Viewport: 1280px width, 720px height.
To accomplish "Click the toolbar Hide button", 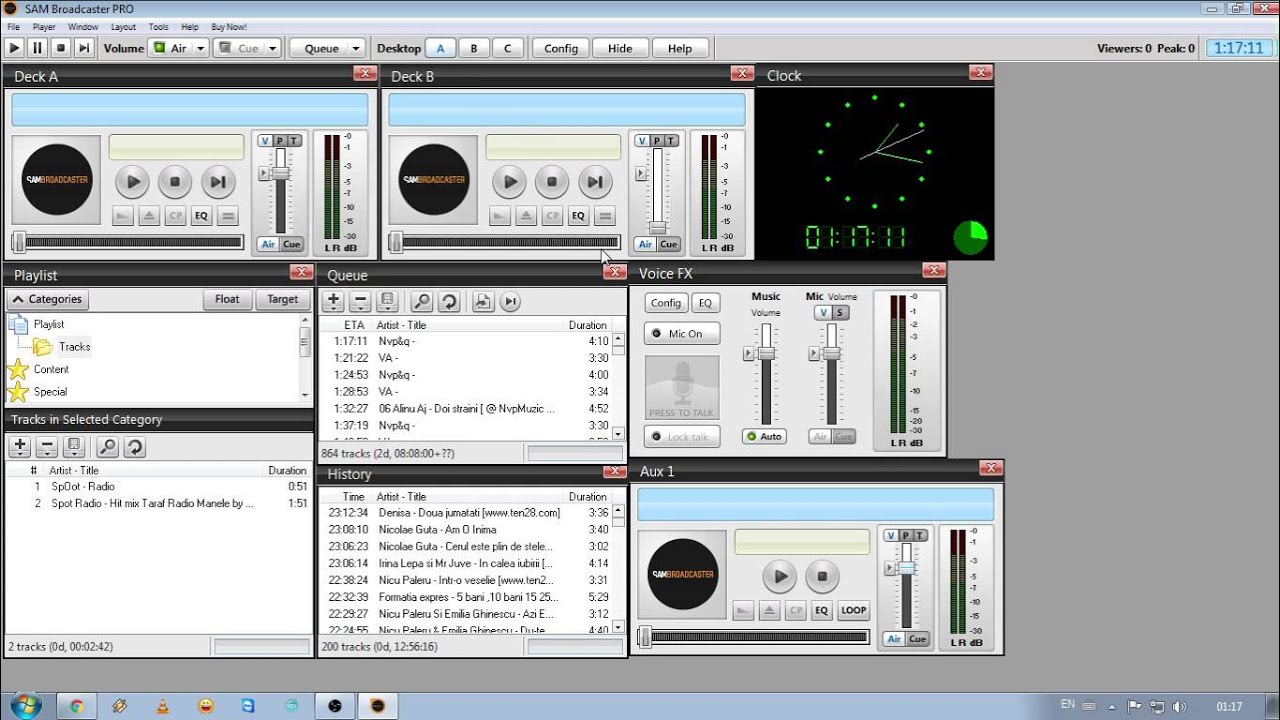I will 620,48.
